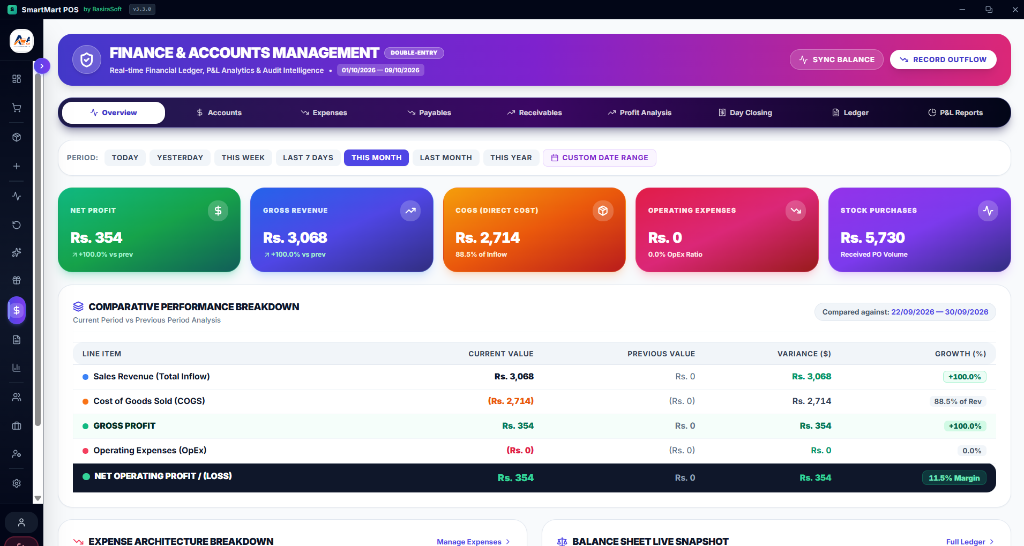Open the settings gear icon in sidebar
1024x546 pixels.
click(16, 483)
